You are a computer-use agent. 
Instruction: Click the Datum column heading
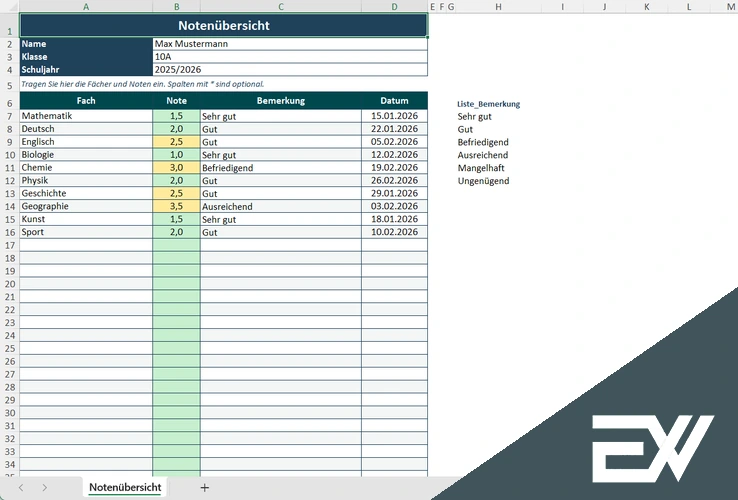point(394,101)
